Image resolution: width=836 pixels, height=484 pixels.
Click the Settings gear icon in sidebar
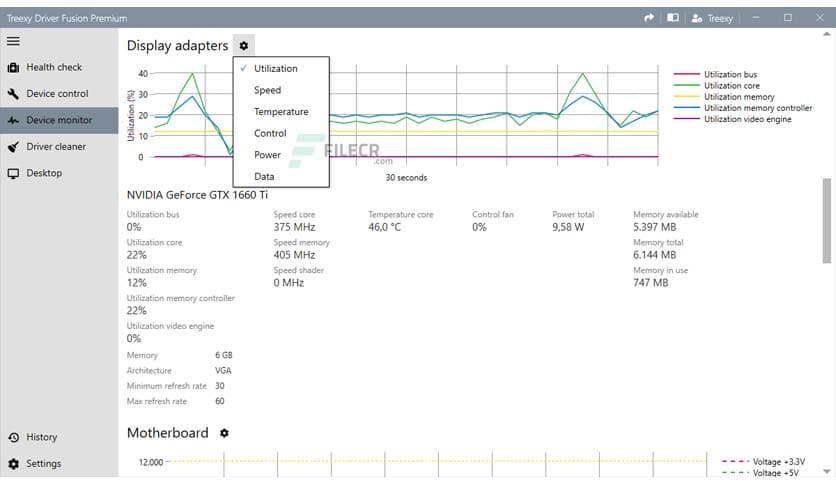click(13, 464)
